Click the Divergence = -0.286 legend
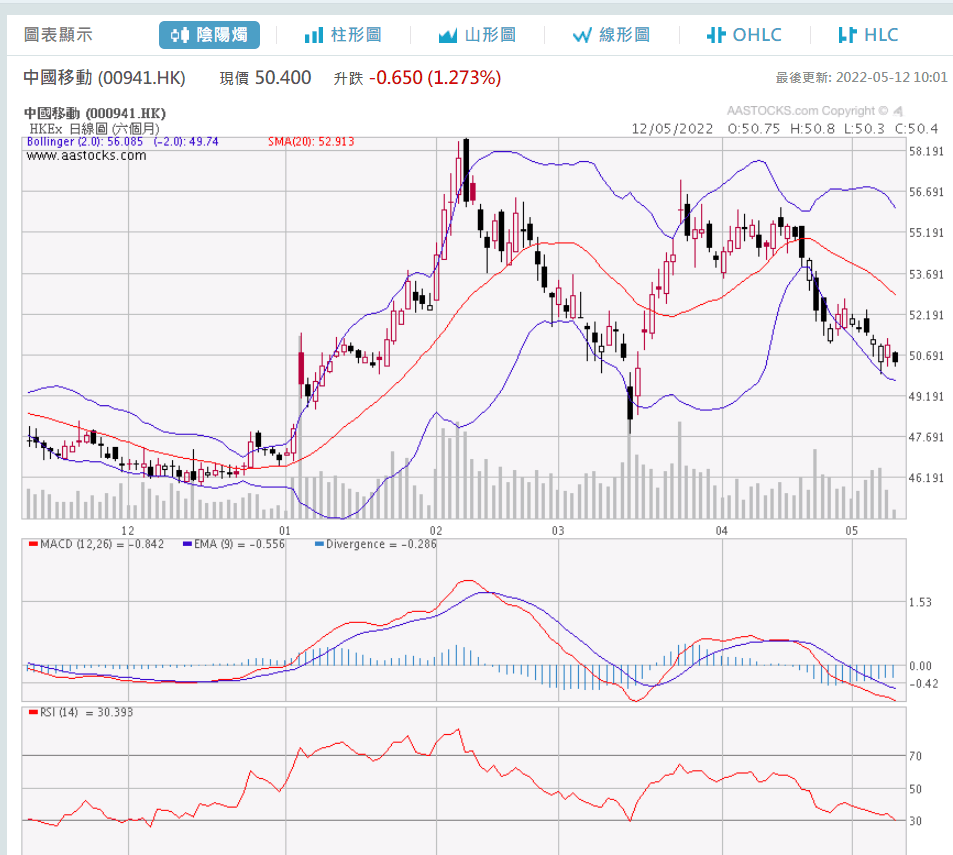 coord(376,544)
